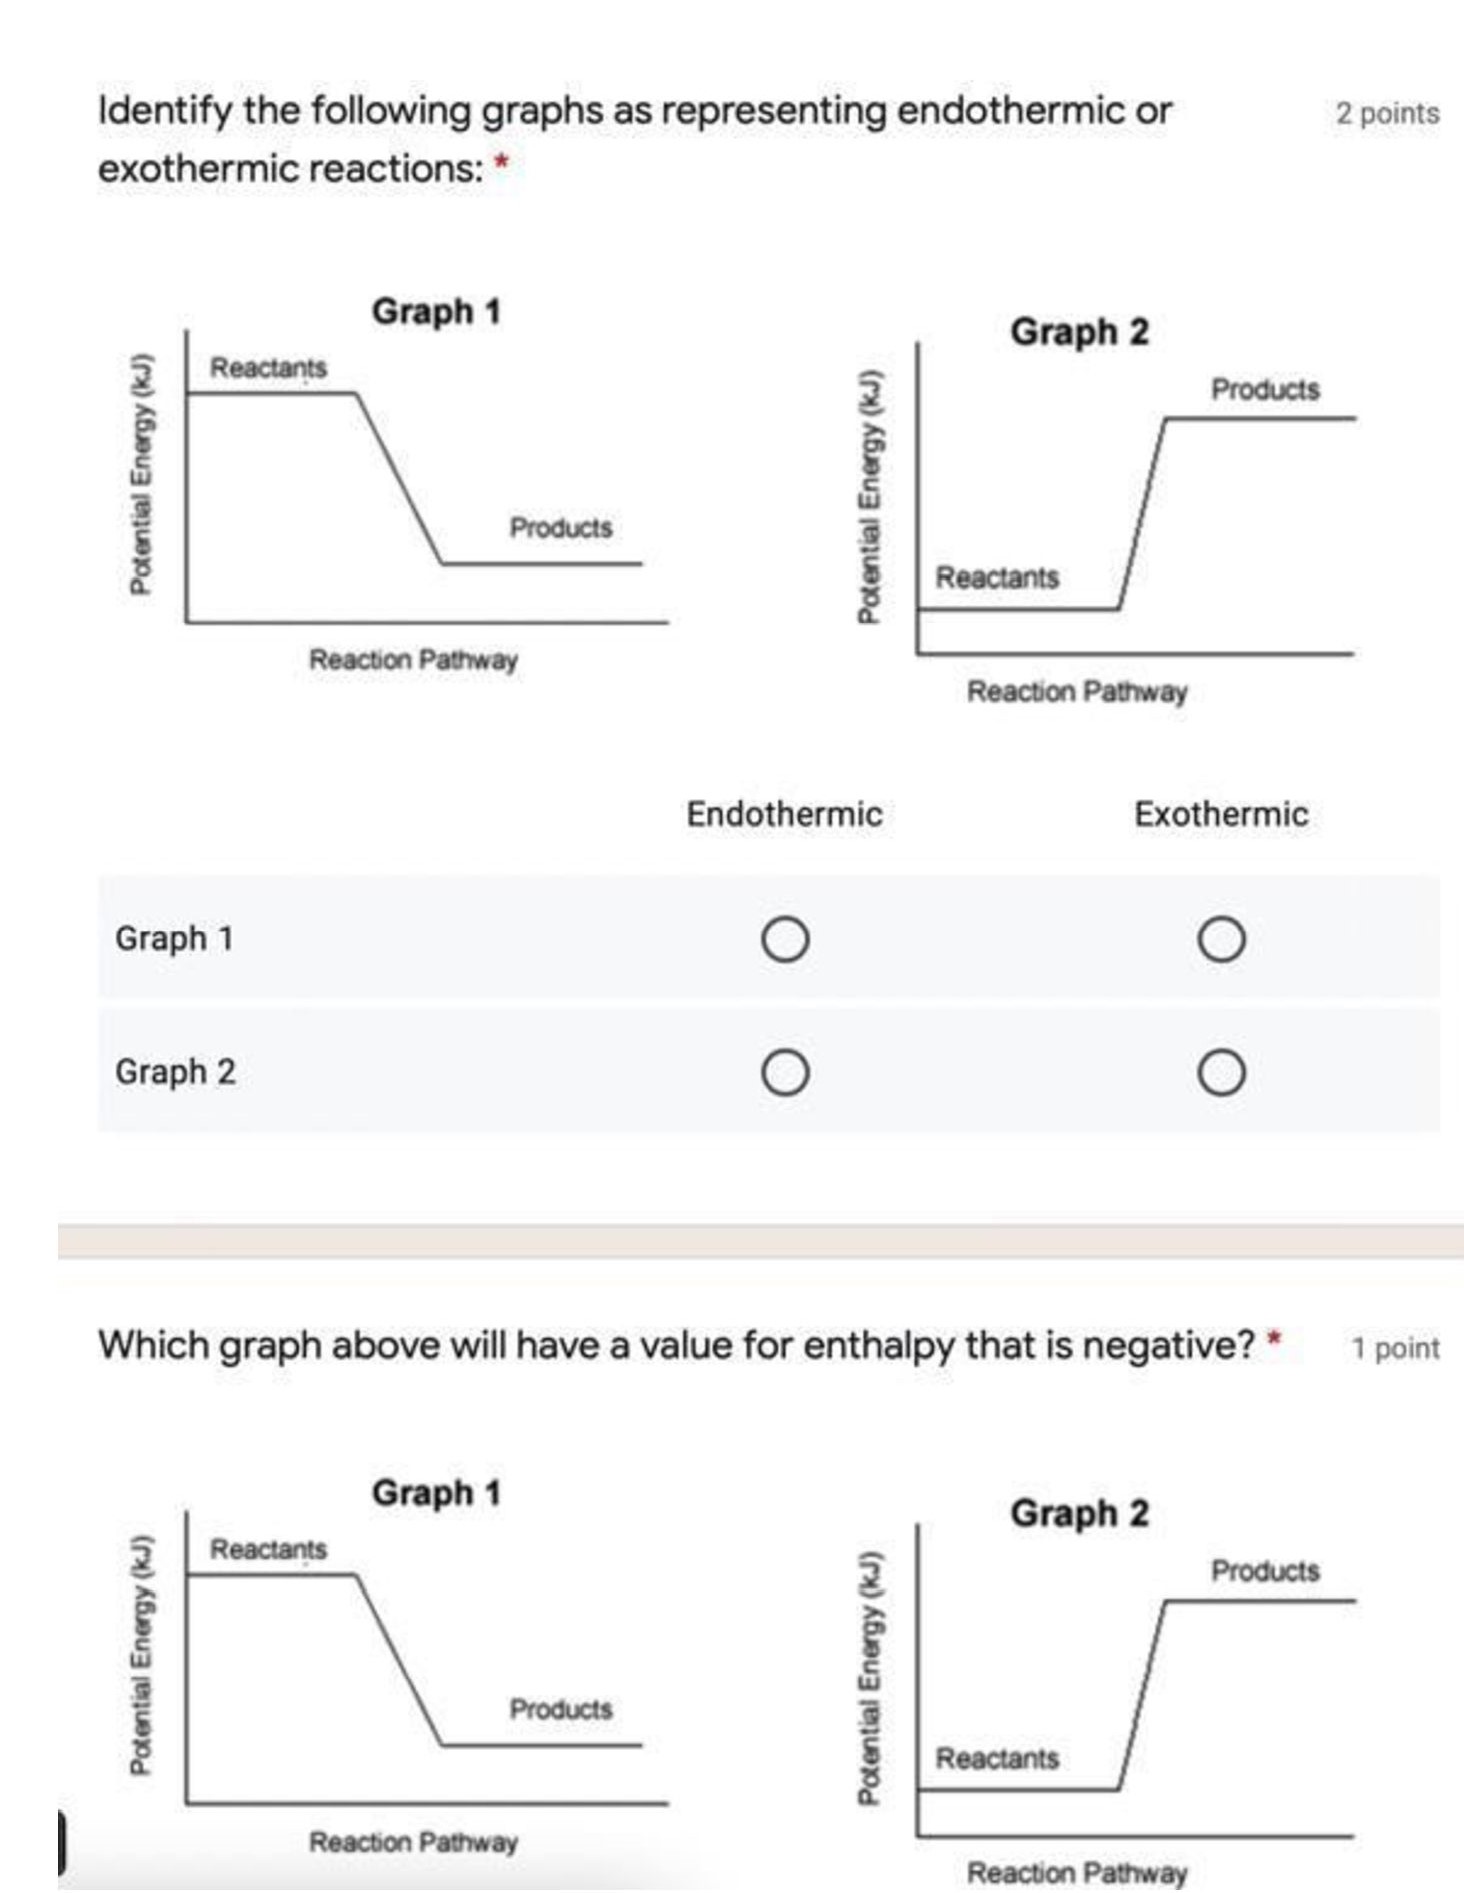Screen dimensions: 1464x1893
Task: Click the Exothermic column header
Action: tap(1220, 814)
